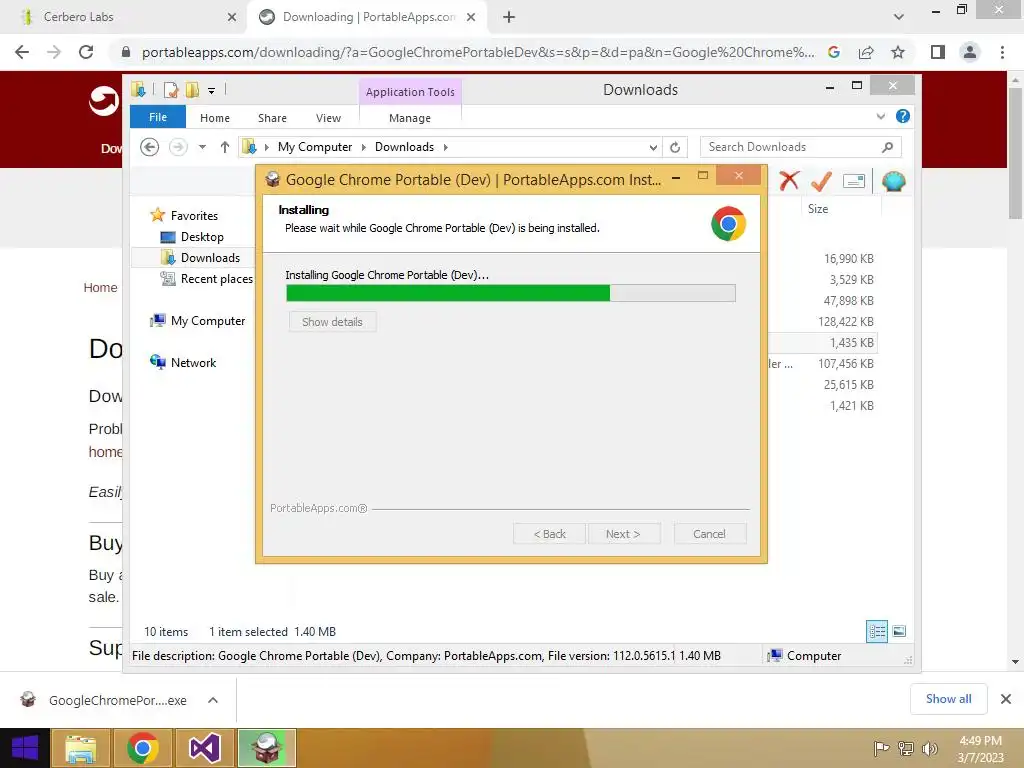Click the volume speaker tray icon
Screen dimensions: 1024x768
coord(929,748)
